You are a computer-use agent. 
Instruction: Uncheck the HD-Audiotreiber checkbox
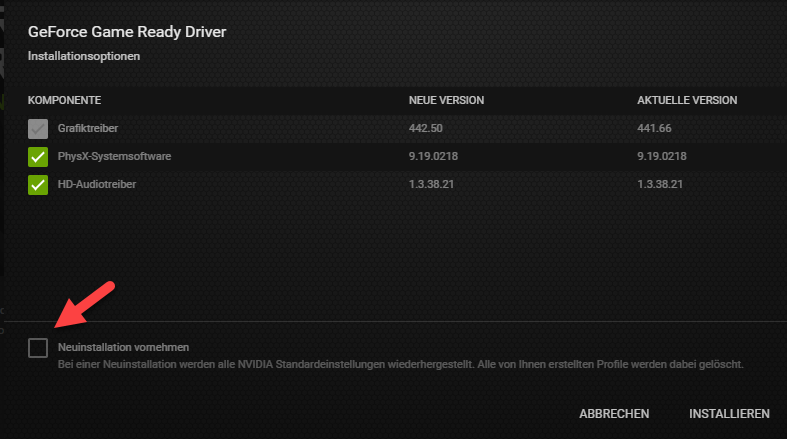(38, 185)
